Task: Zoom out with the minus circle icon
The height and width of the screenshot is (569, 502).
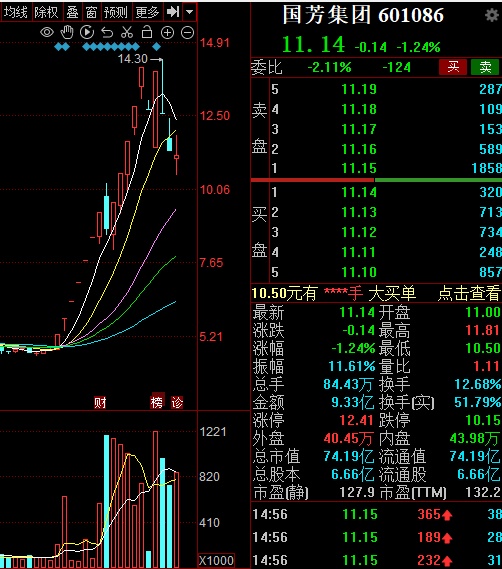Action: [x=187, y=33]
